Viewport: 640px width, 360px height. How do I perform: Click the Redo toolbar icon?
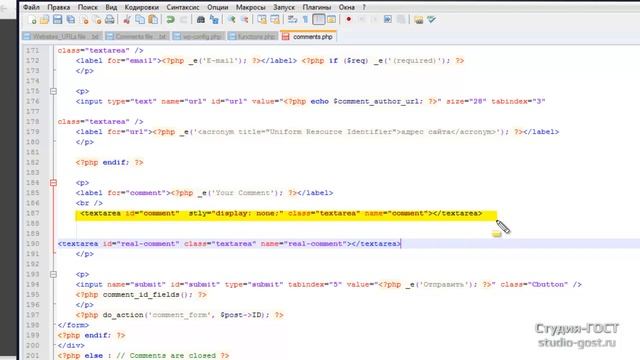pyautogui.click(x=184, y=20)
